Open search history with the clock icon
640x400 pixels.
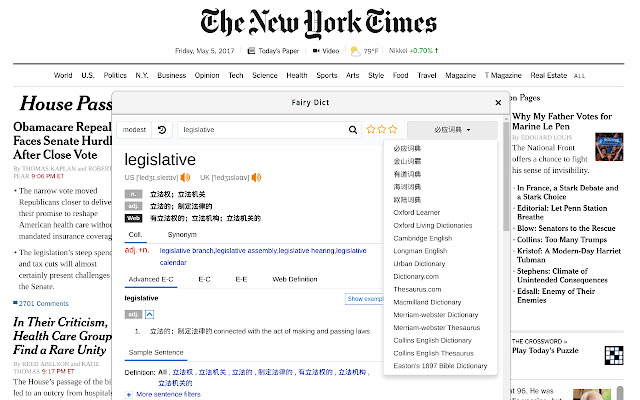coord(162,130)
